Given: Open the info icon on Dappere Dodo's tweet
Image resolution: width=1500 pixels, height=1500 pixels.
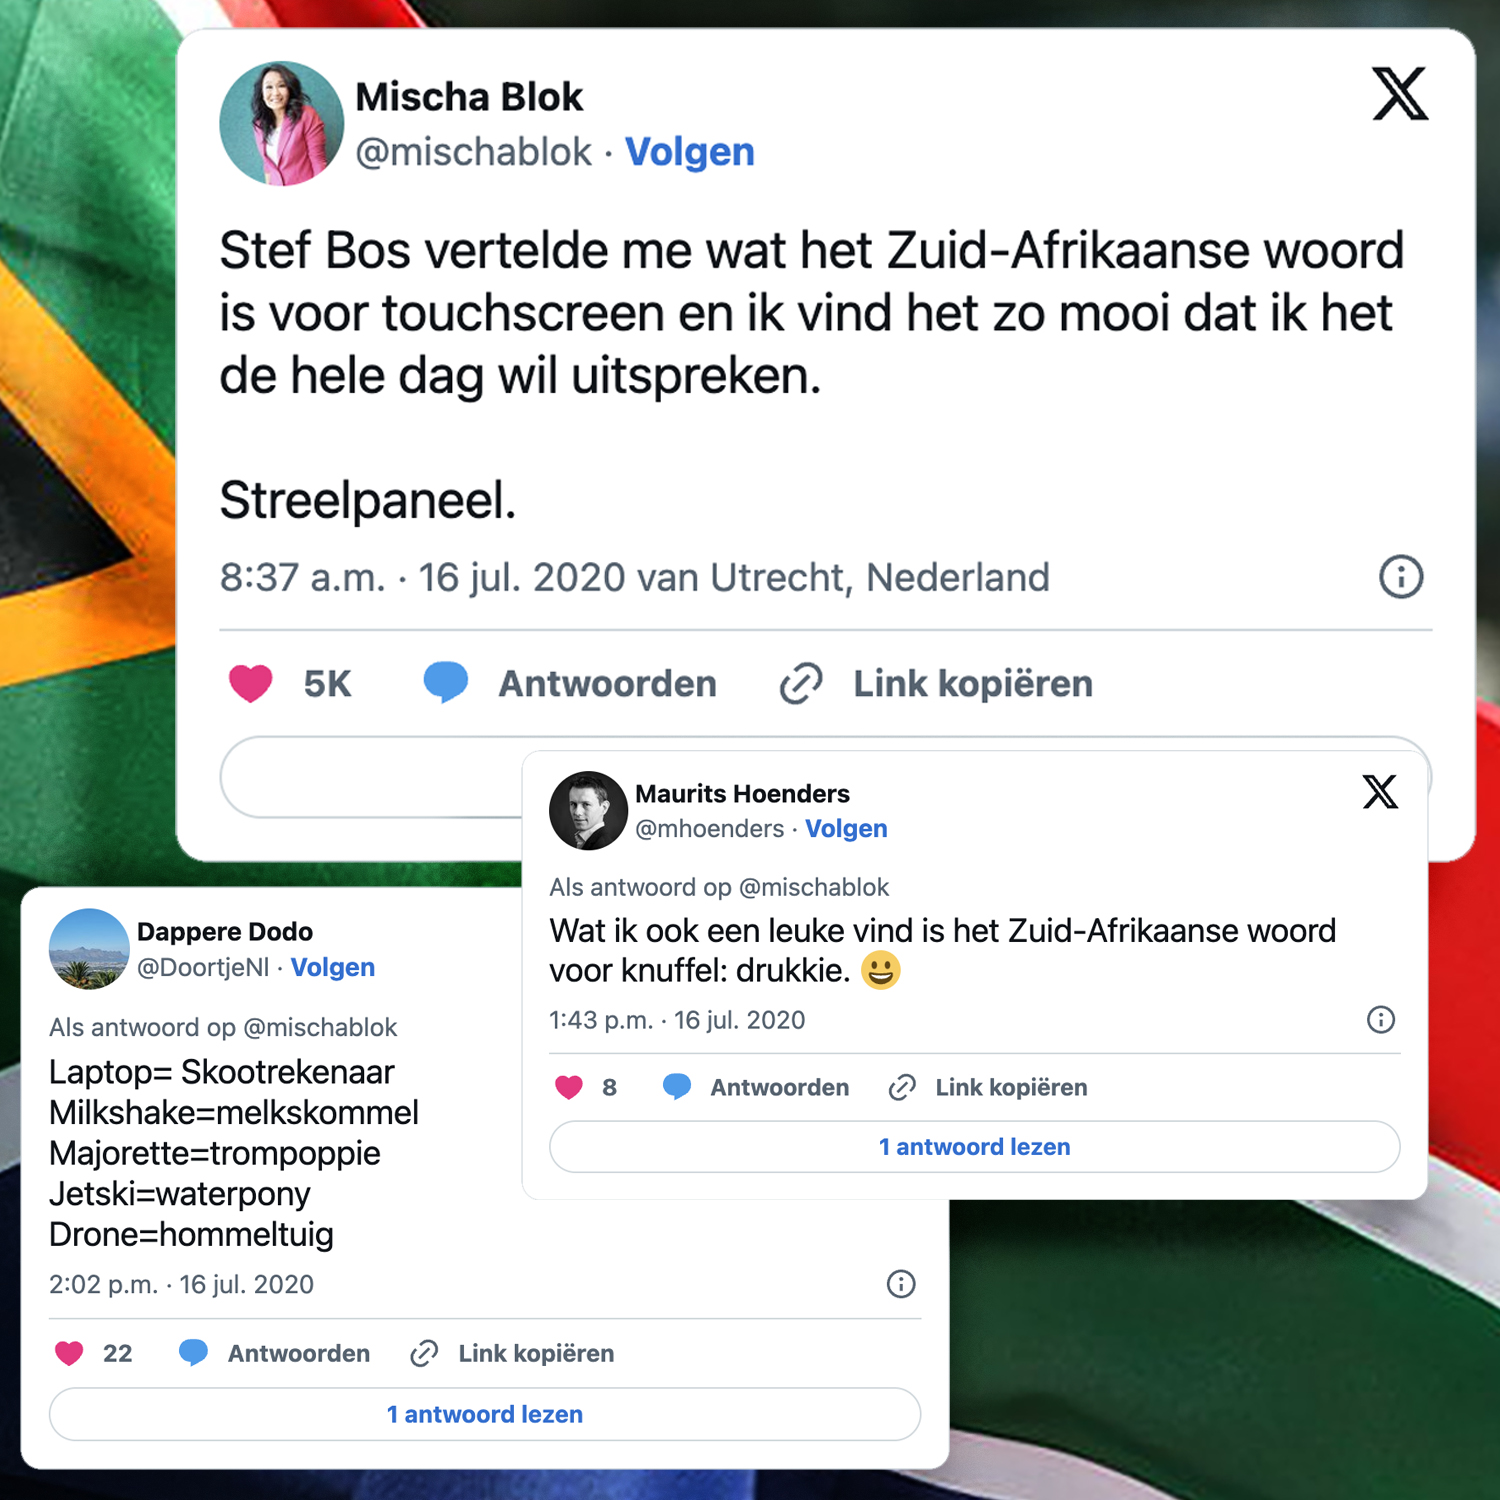Looking at the screenshot, I should pyautogui.click(x=901, y=1284).
